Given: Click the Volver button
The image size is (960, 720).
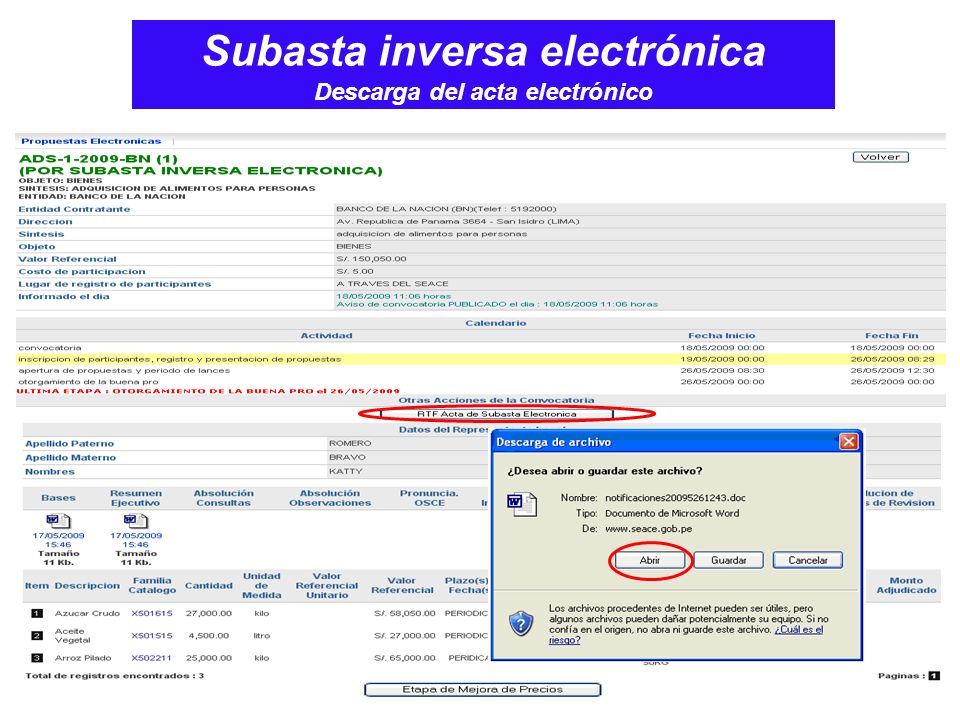Looking at the screenshot, I should pos(880,157).
